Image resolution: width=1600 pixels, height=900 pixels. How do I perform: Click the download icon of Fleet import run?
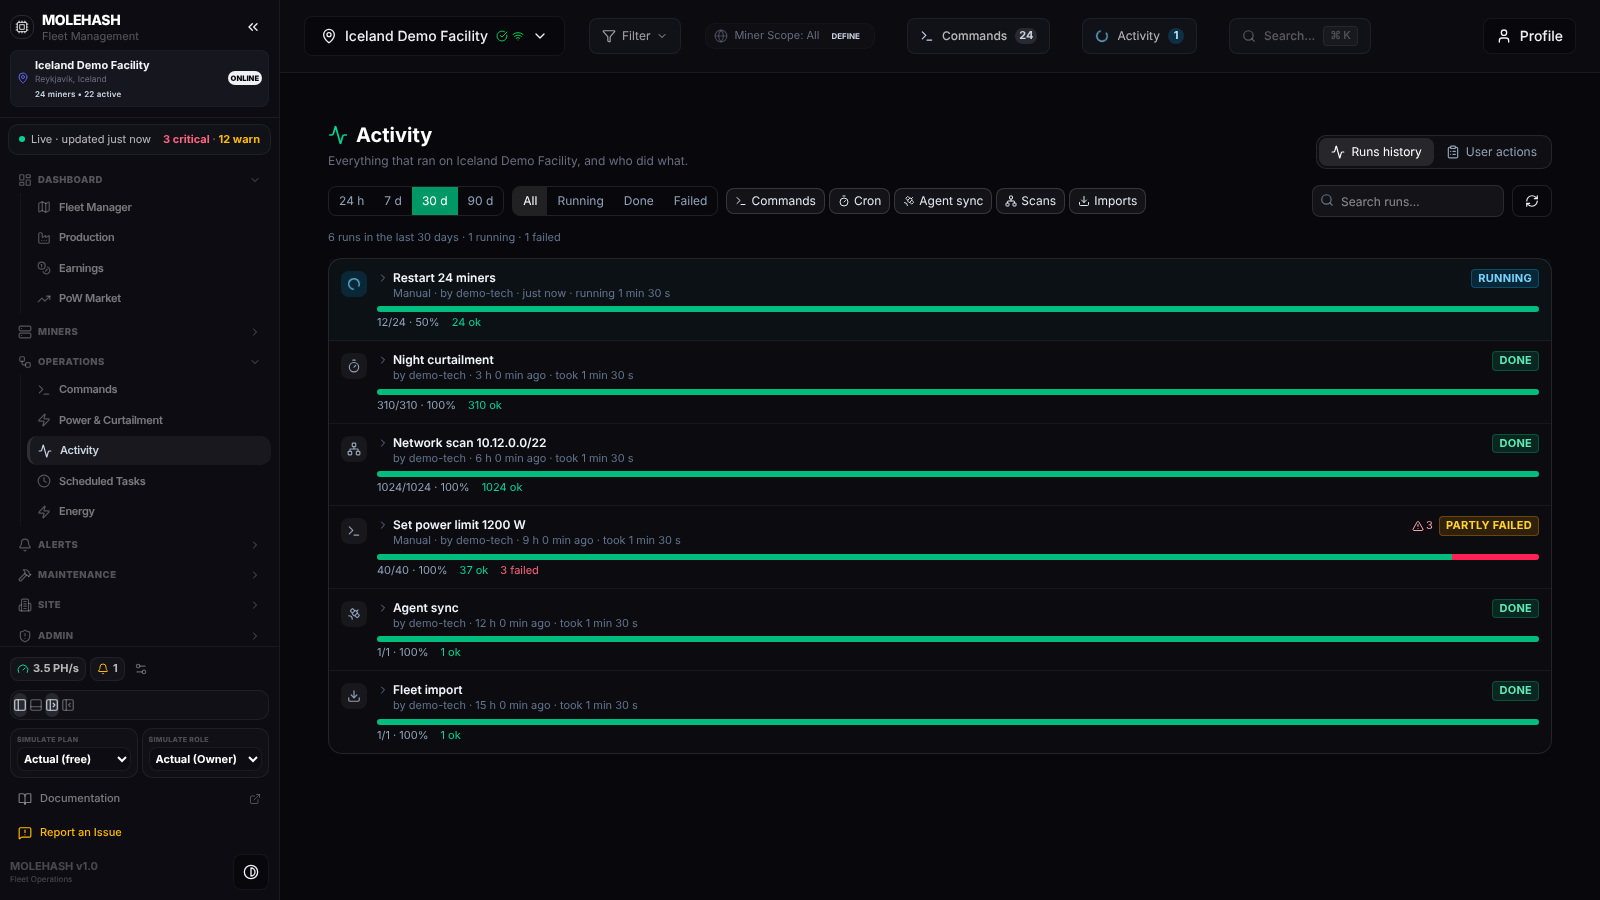coord(354,696)
